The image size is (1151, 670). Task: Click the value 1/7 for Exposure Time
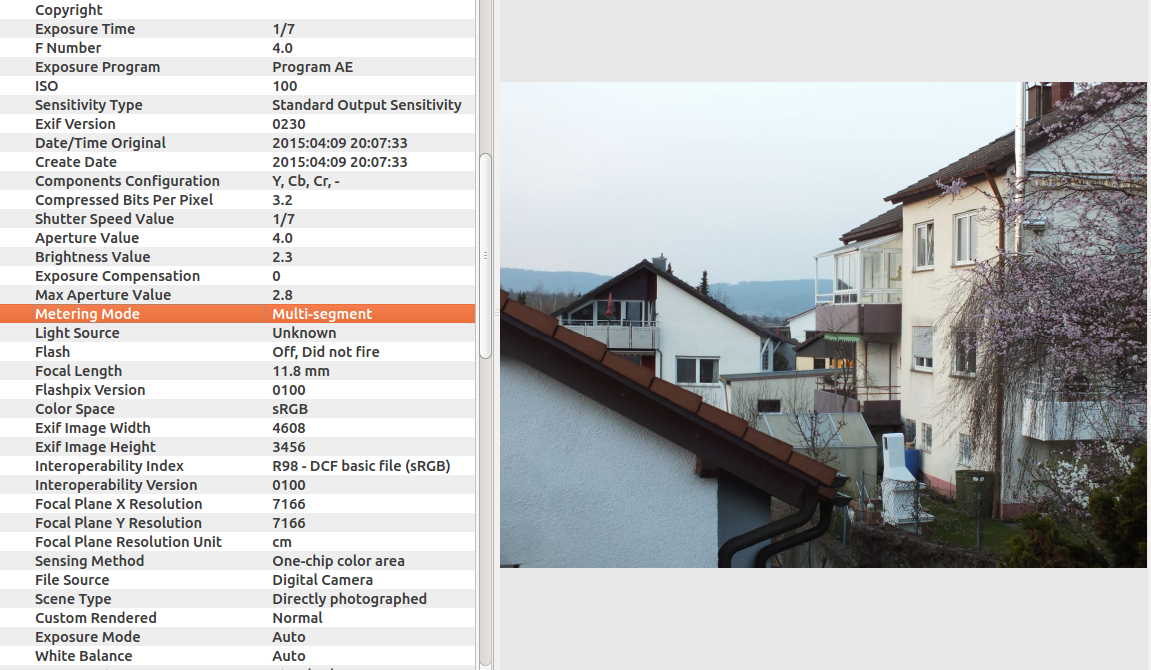(x=283, y=29)
